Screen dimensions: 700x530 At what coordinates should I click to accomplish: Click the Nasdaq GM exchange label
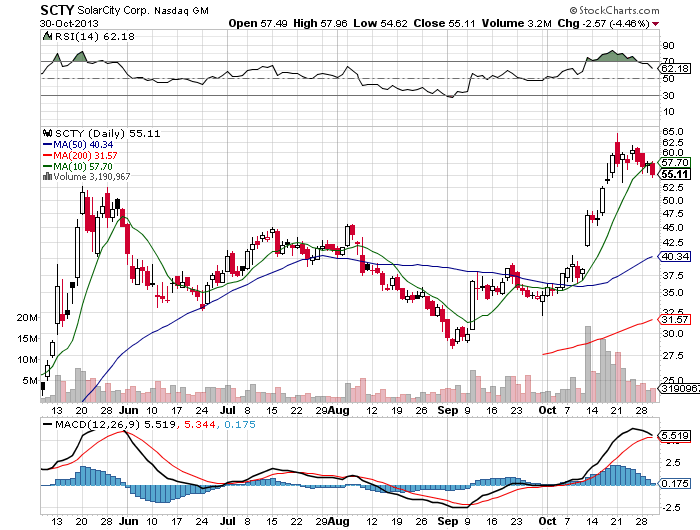181,11
